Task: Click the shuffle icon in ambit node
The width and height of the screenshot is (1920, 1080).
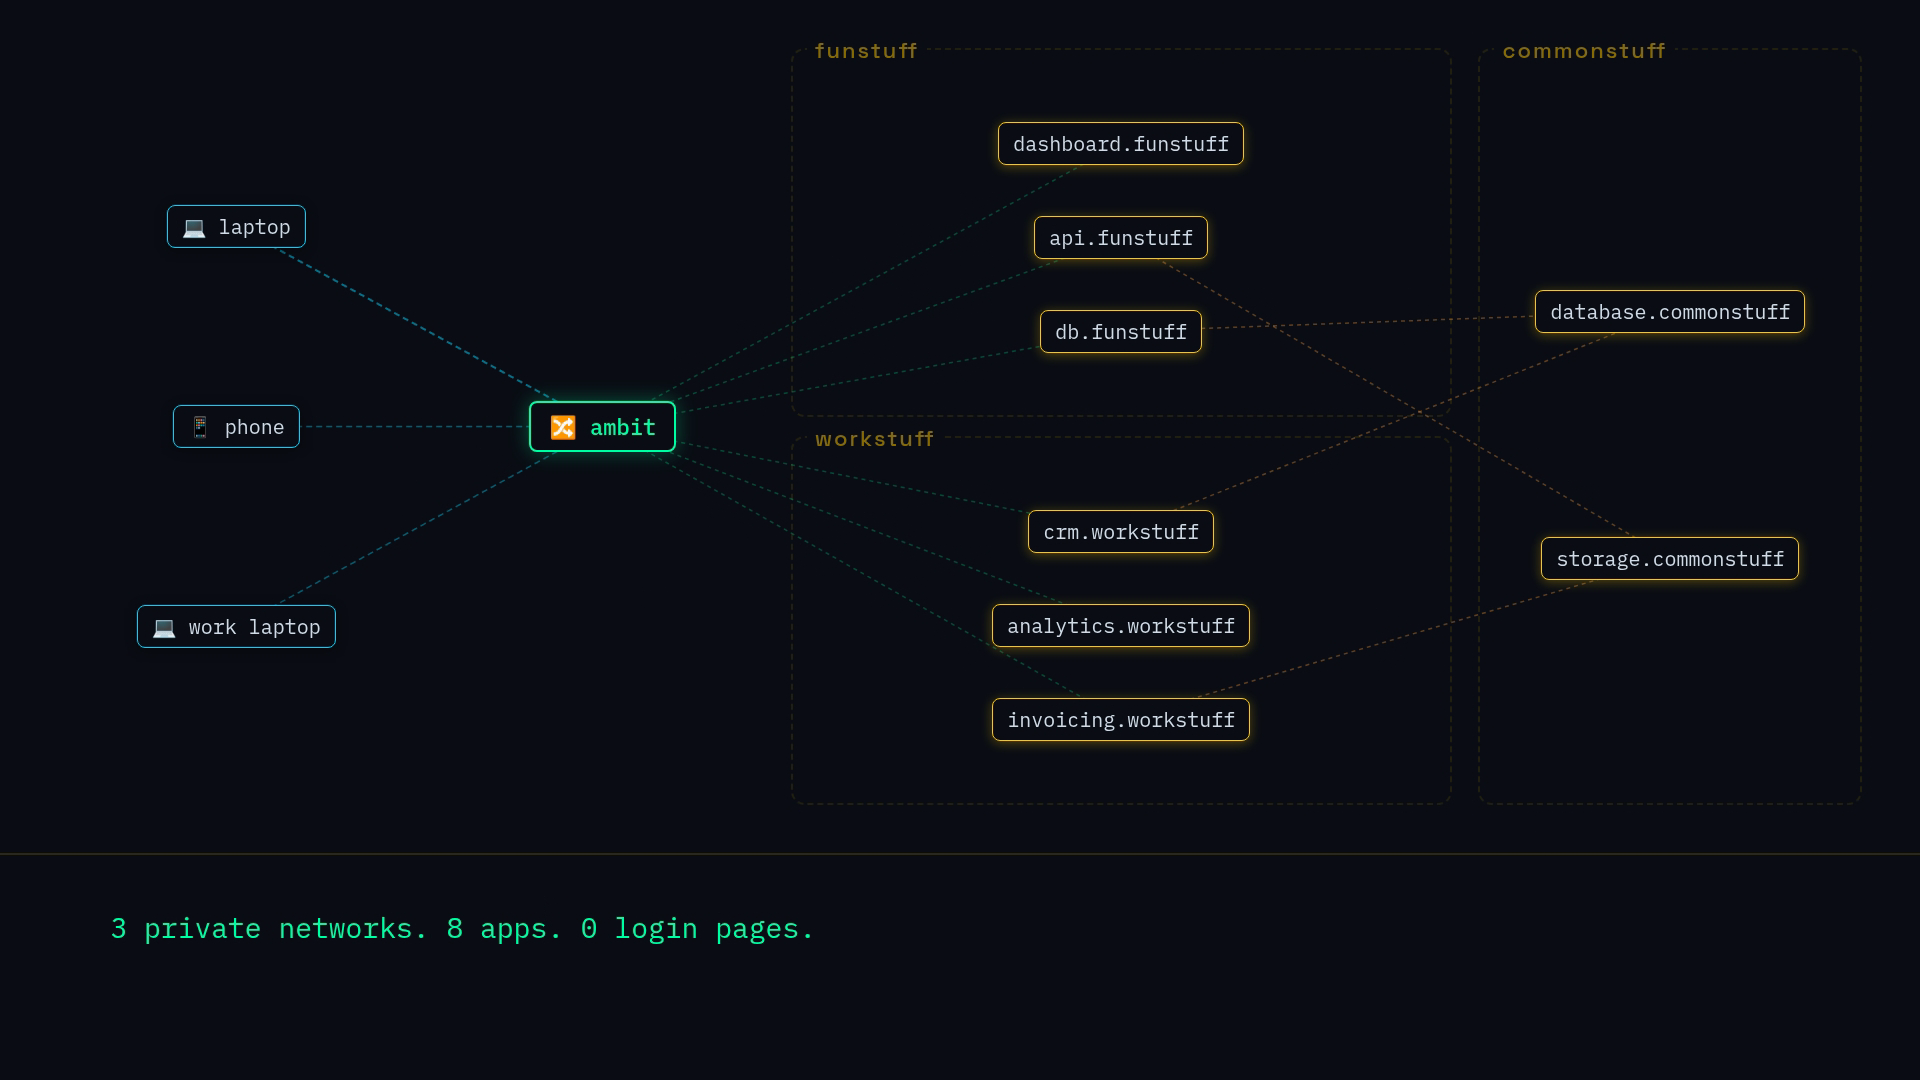Action: point(563,428)
